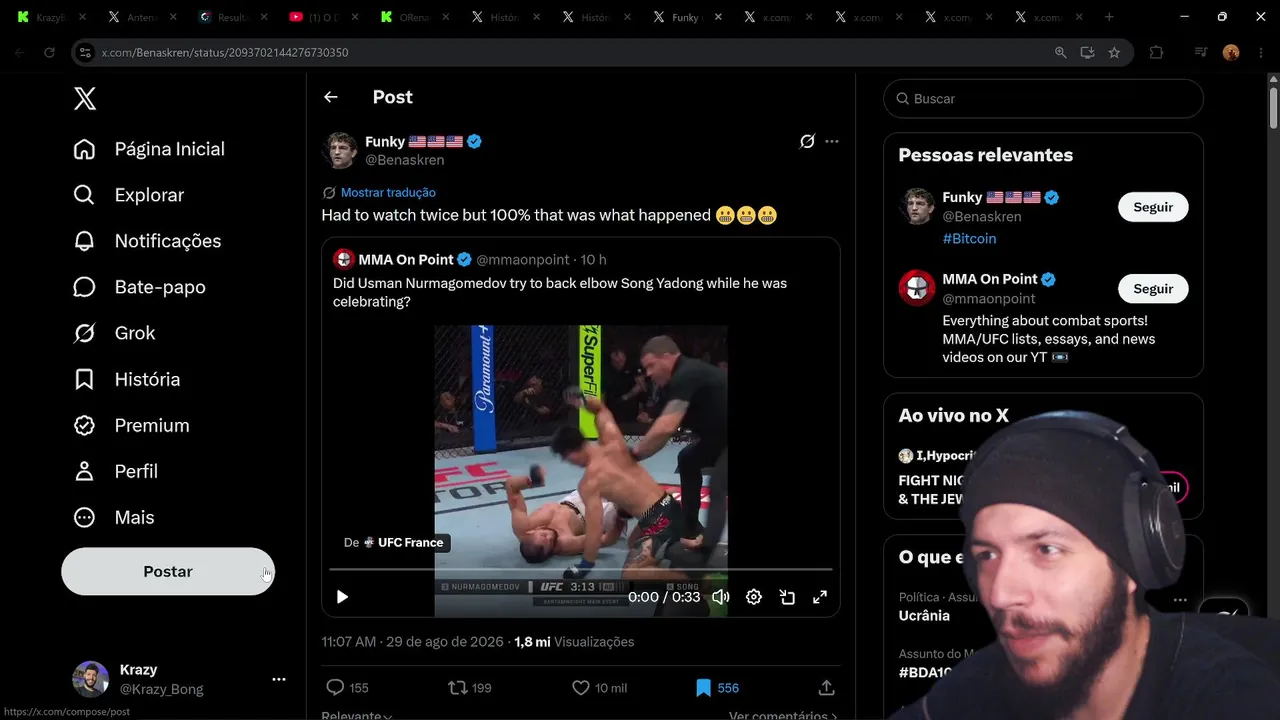Click the Postar button
This screenshot has width=1280, height=720.
[168, 571]
